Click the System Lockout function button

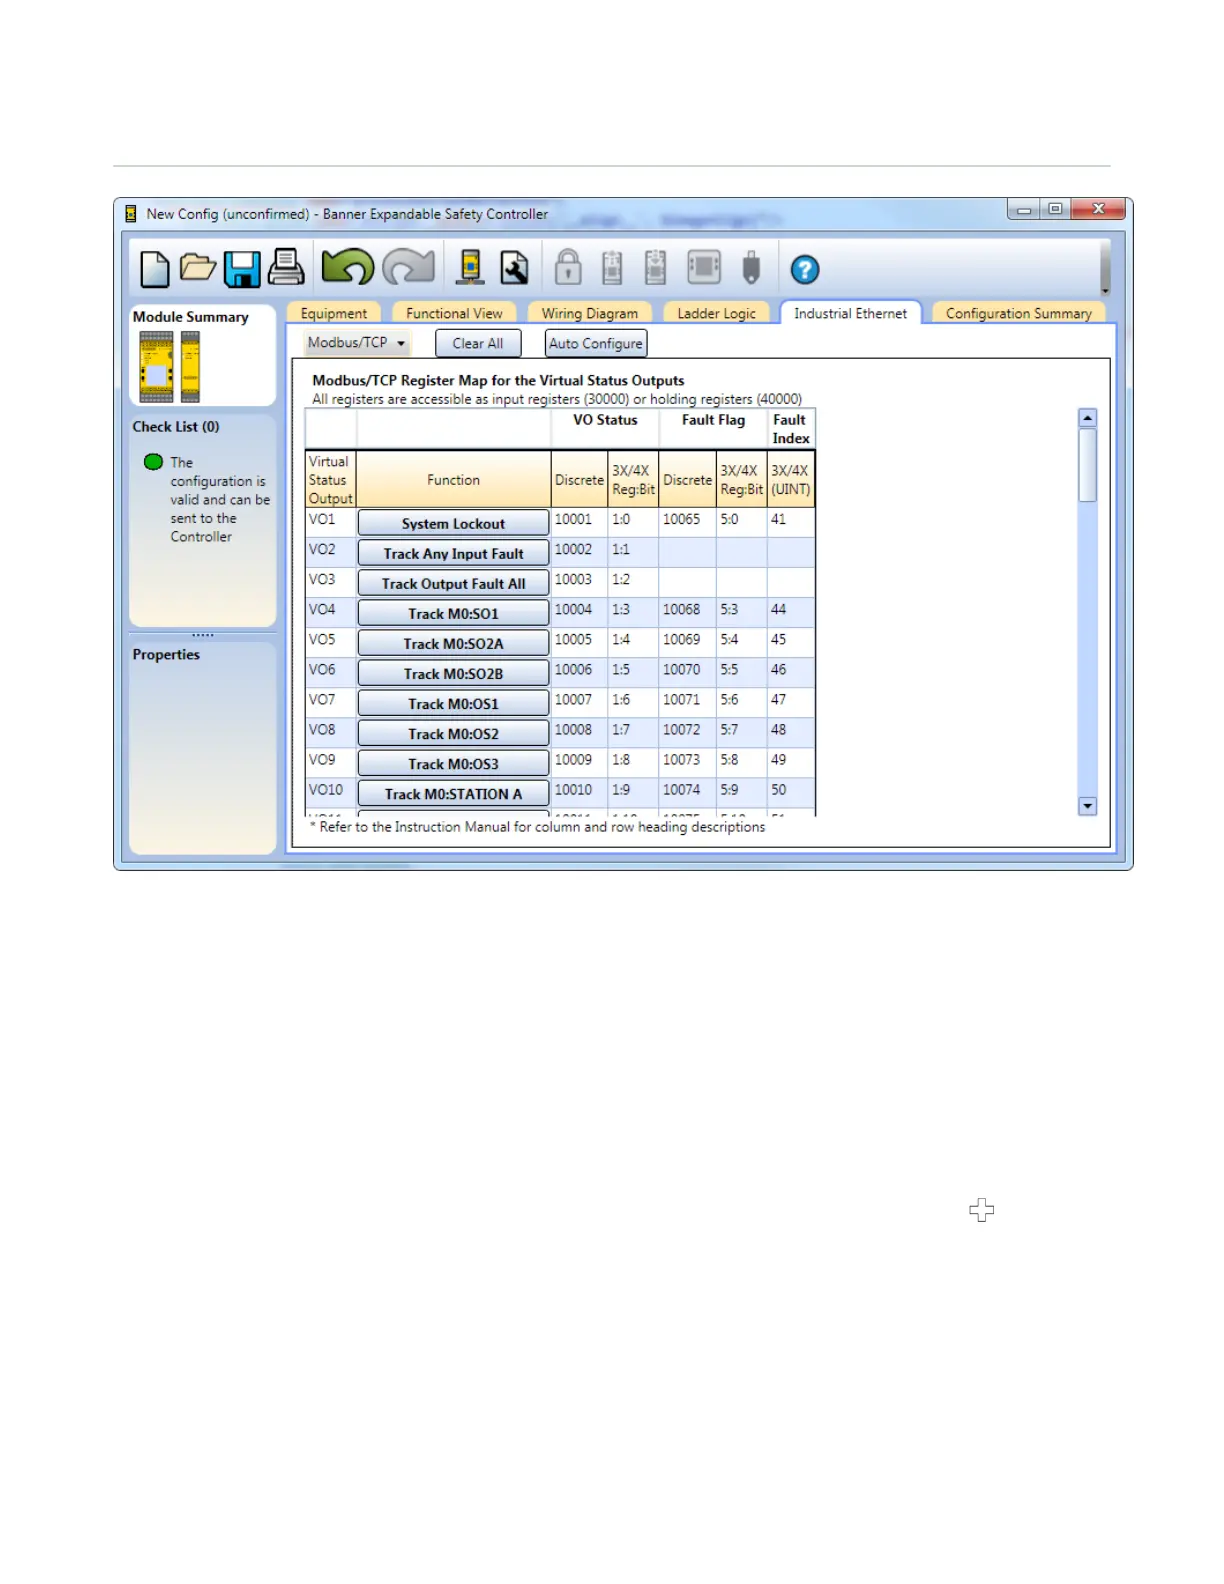(x=453, y=523)
